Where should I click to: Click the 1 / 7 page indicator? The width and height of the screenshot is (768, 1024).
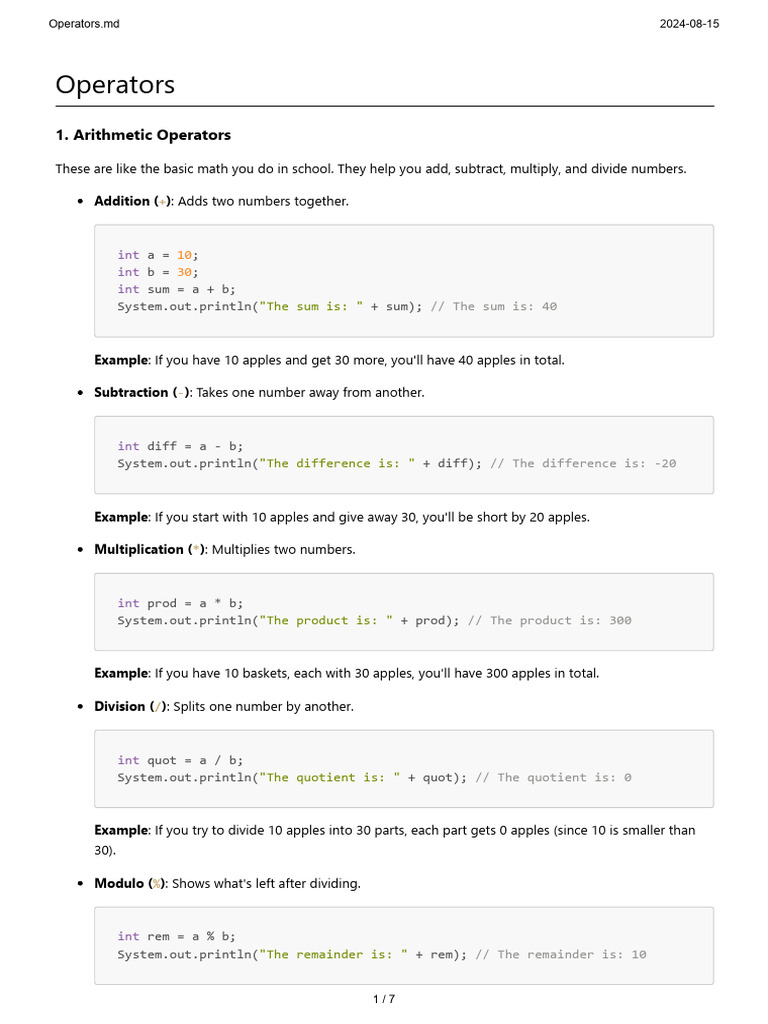click(x=384, y=998)
